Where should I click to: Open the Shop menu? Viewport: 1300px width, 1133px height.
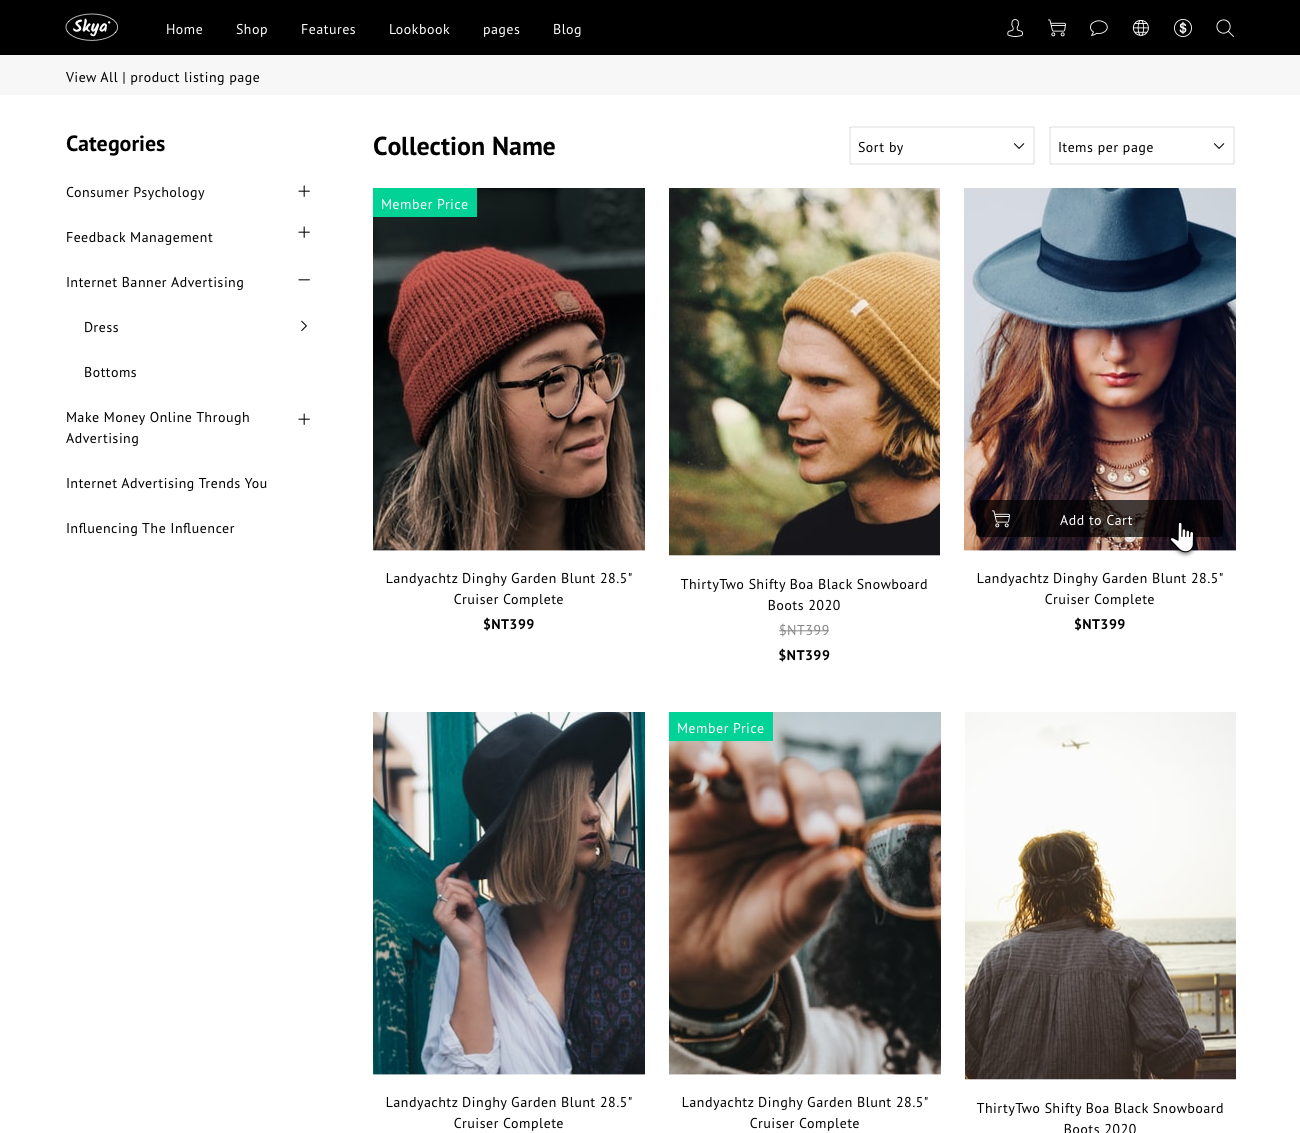[252, 29]
